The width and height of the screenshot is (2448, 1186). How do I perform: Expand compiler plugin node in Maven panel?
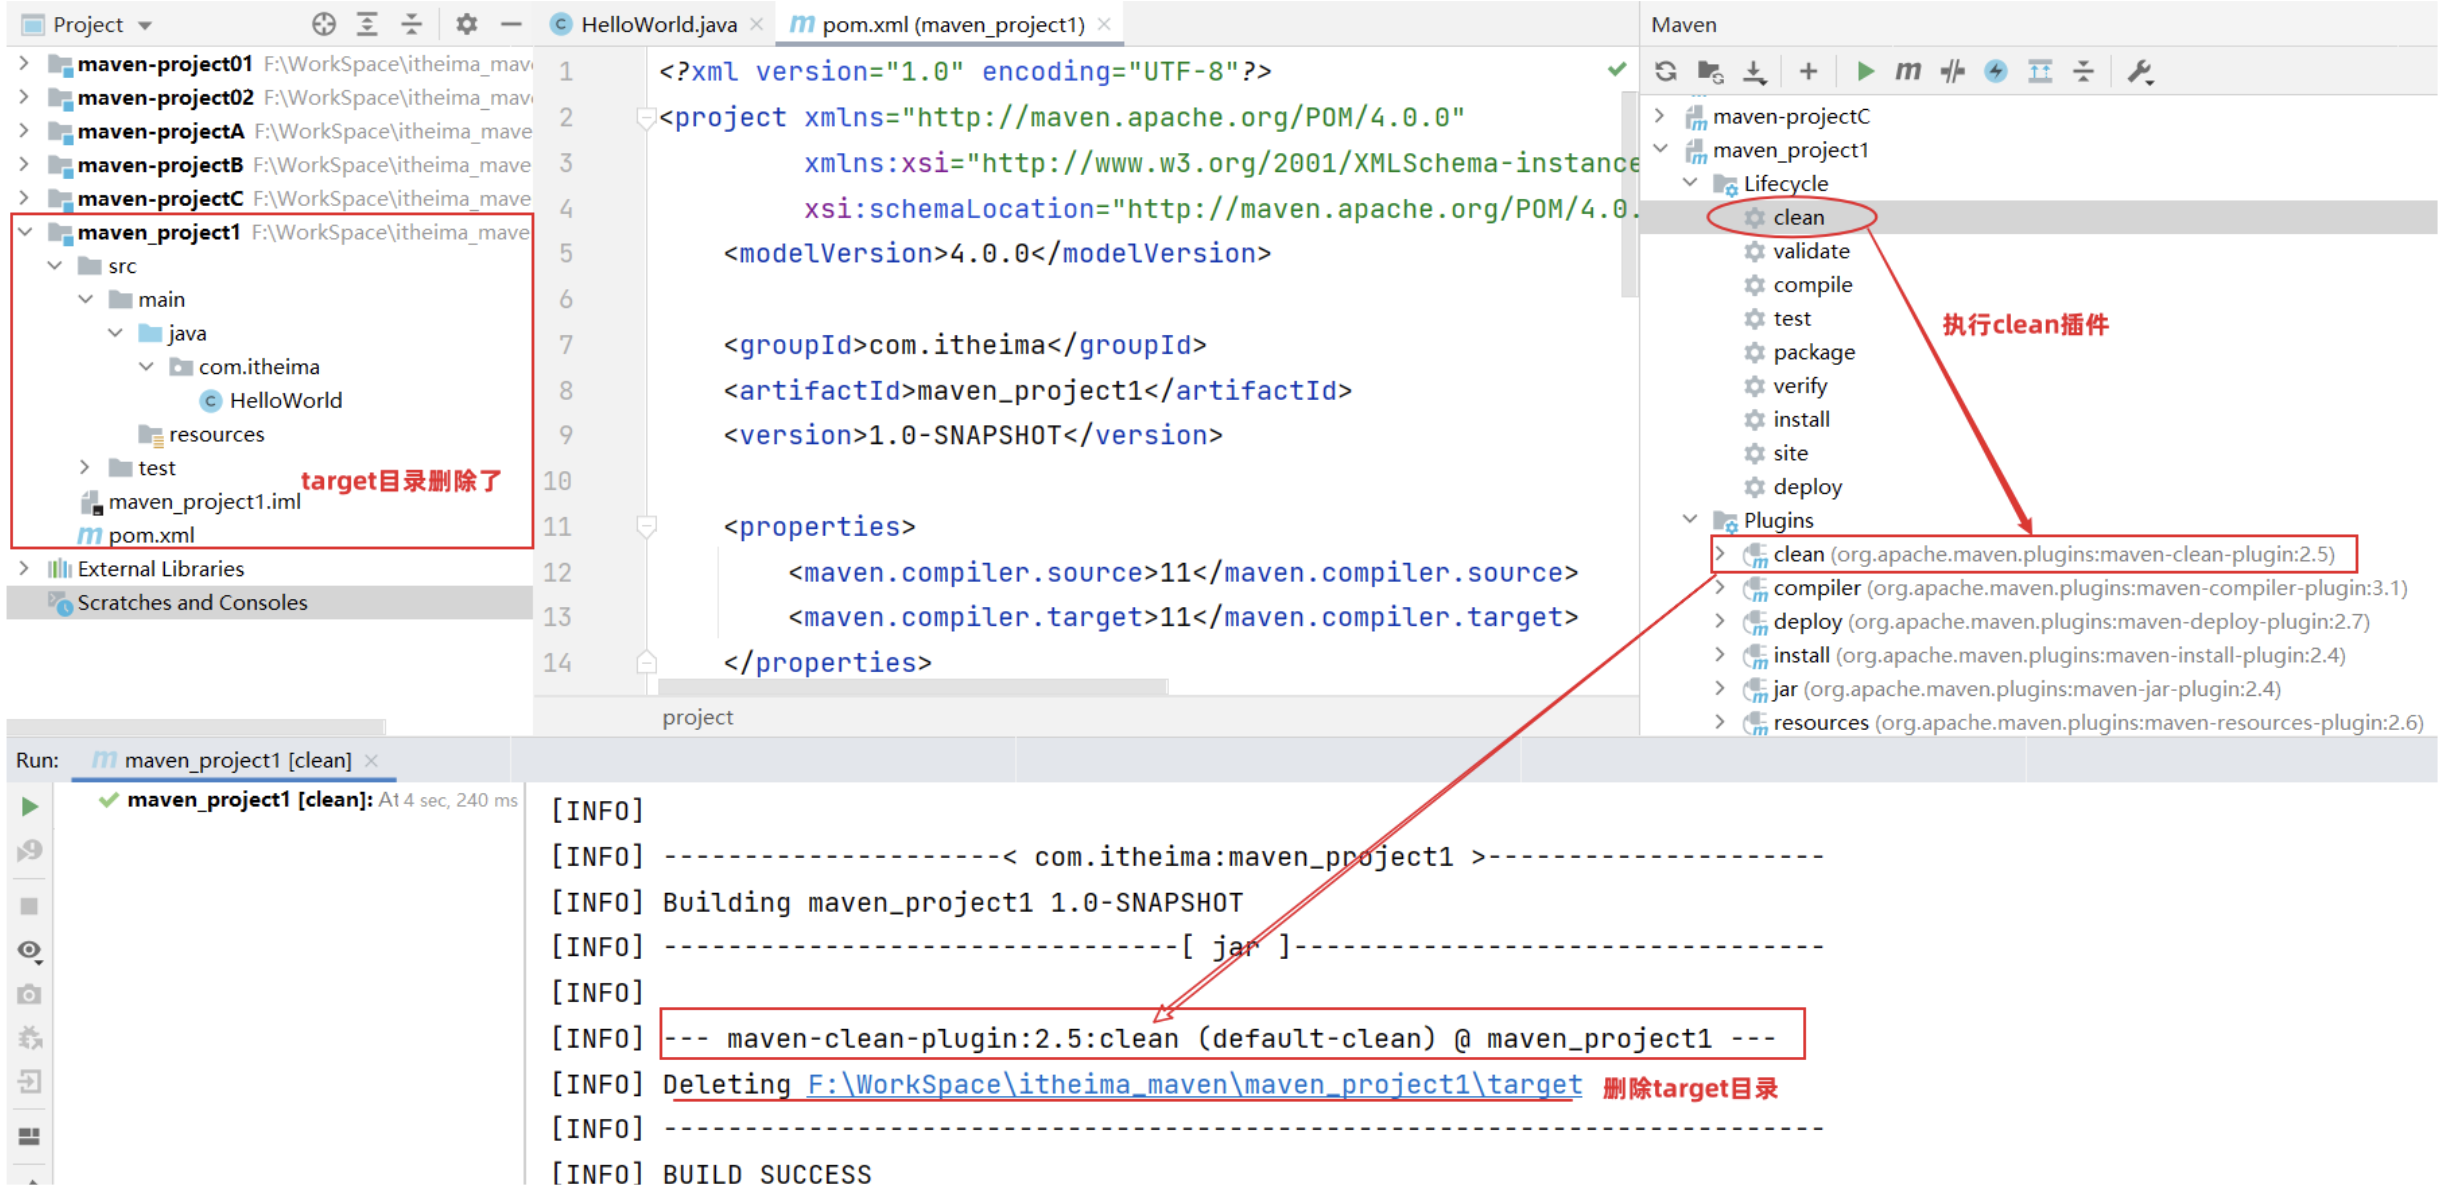point(1720,588)
